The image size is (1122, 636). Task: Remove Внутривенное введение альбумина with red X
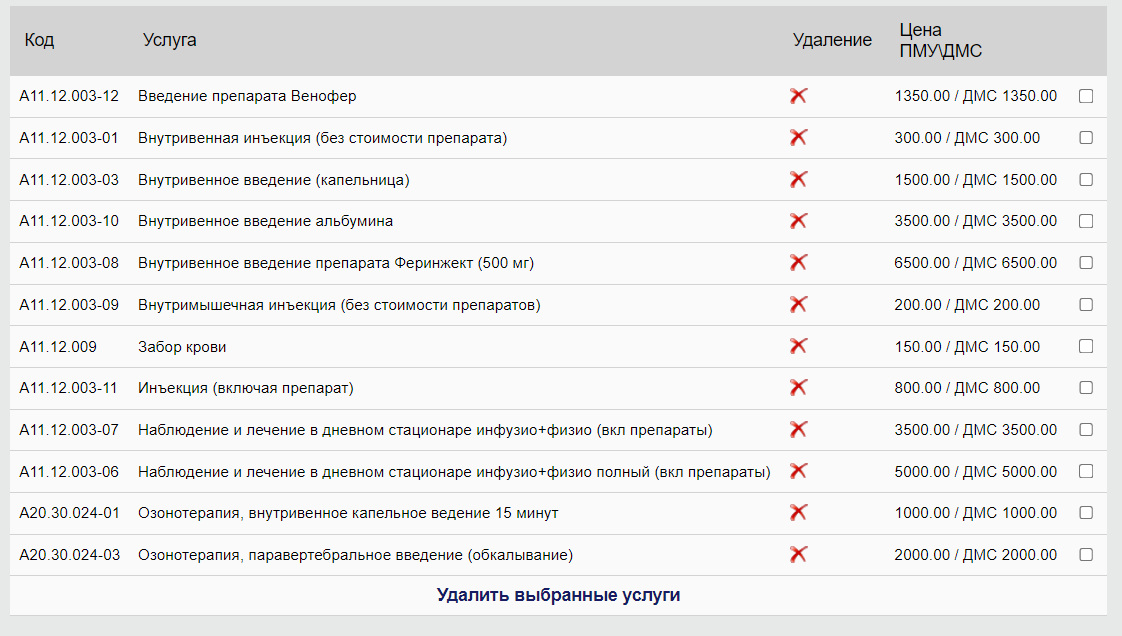pos(798,221)
